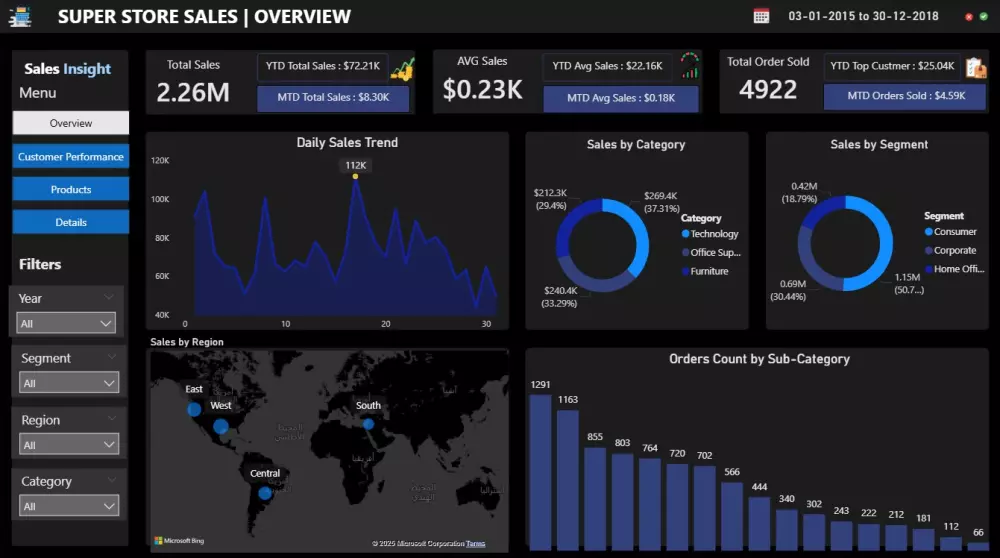1000x558 pixels.
Task: Click the 1163 orders bar
Action: coord(568,480)
